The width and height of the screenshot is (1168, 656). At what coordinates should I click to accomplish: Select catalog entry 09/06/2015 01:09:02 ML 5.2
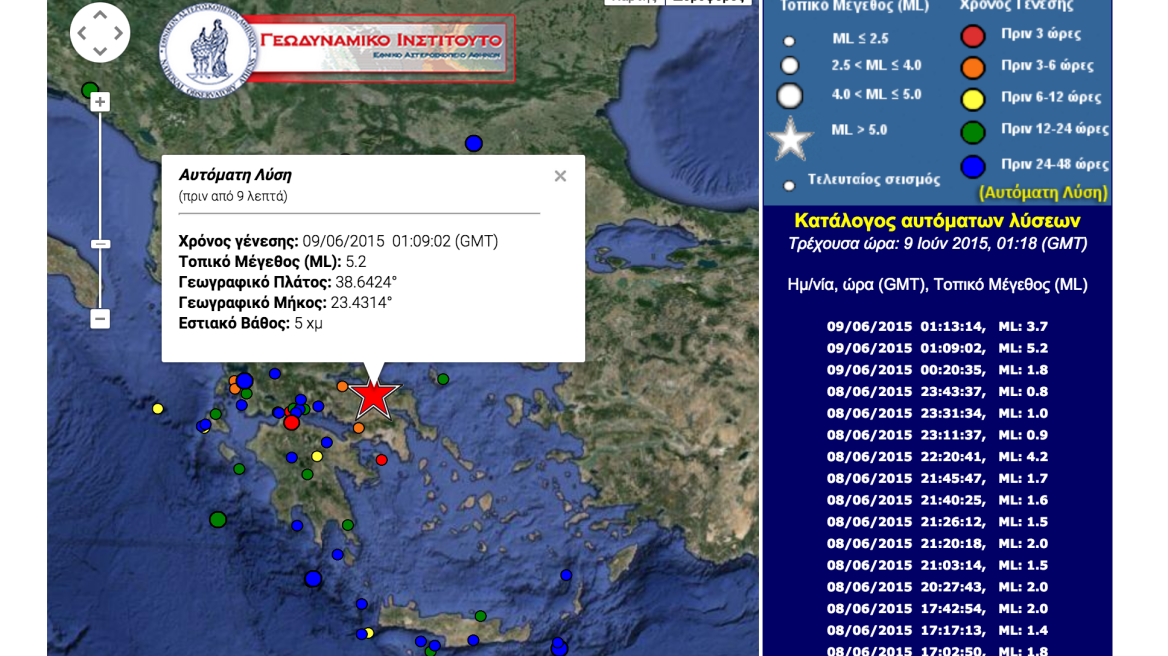936,347
